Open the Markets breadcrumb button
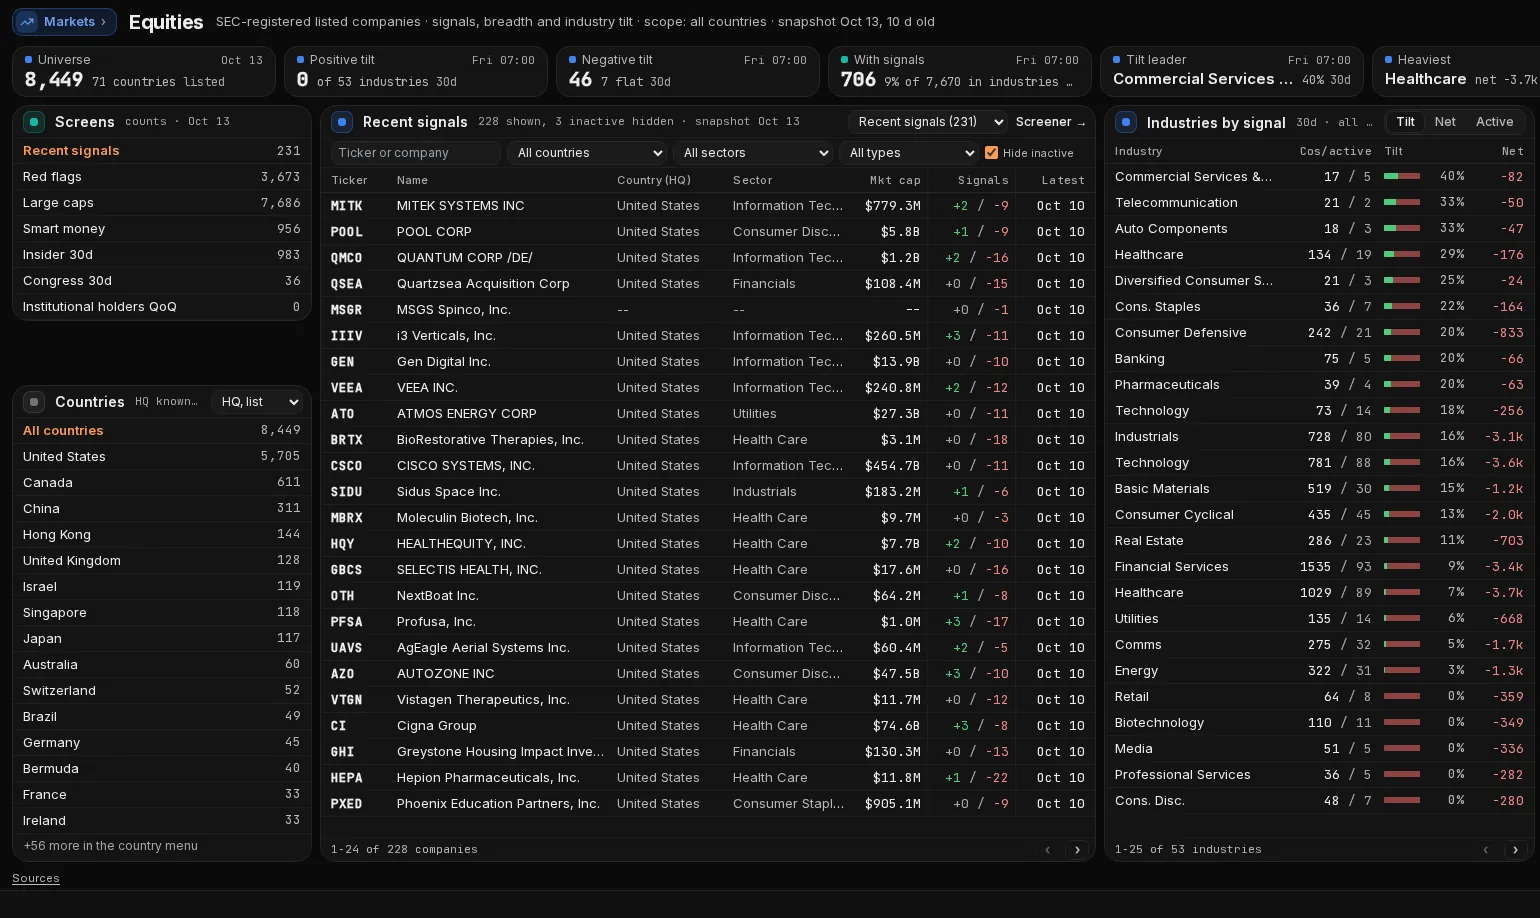 click(x=64, y=21)
